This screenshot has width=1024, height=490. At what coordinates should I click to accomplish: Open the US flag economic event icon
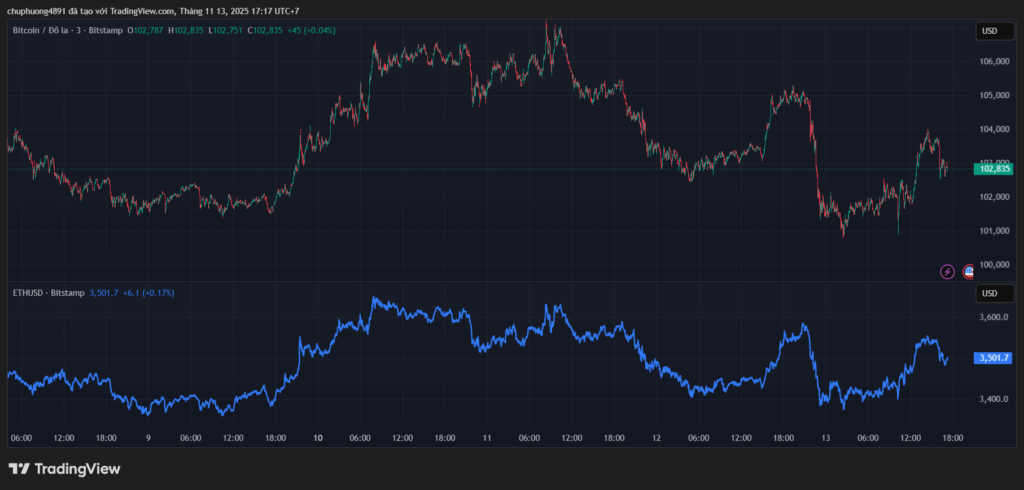coord(968,271)
